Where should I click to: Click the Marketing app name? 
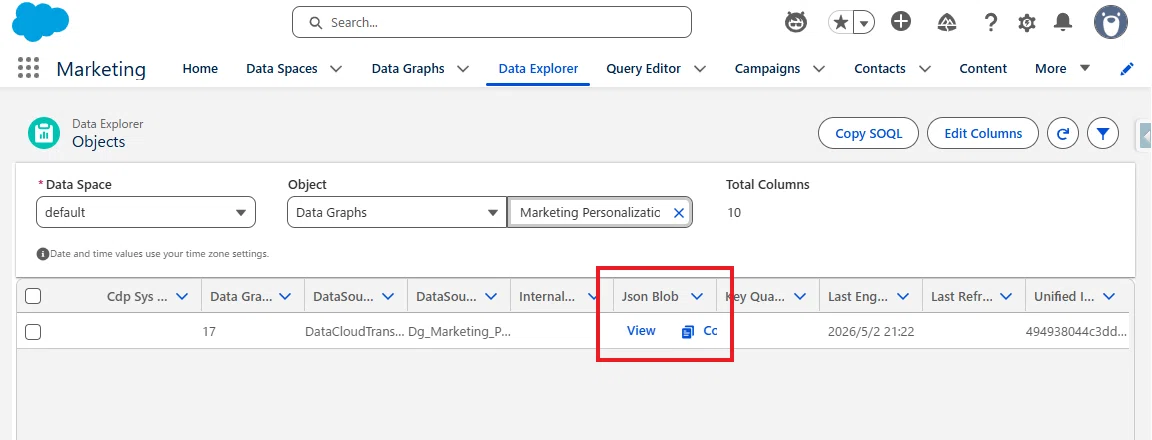pos(101,69)
